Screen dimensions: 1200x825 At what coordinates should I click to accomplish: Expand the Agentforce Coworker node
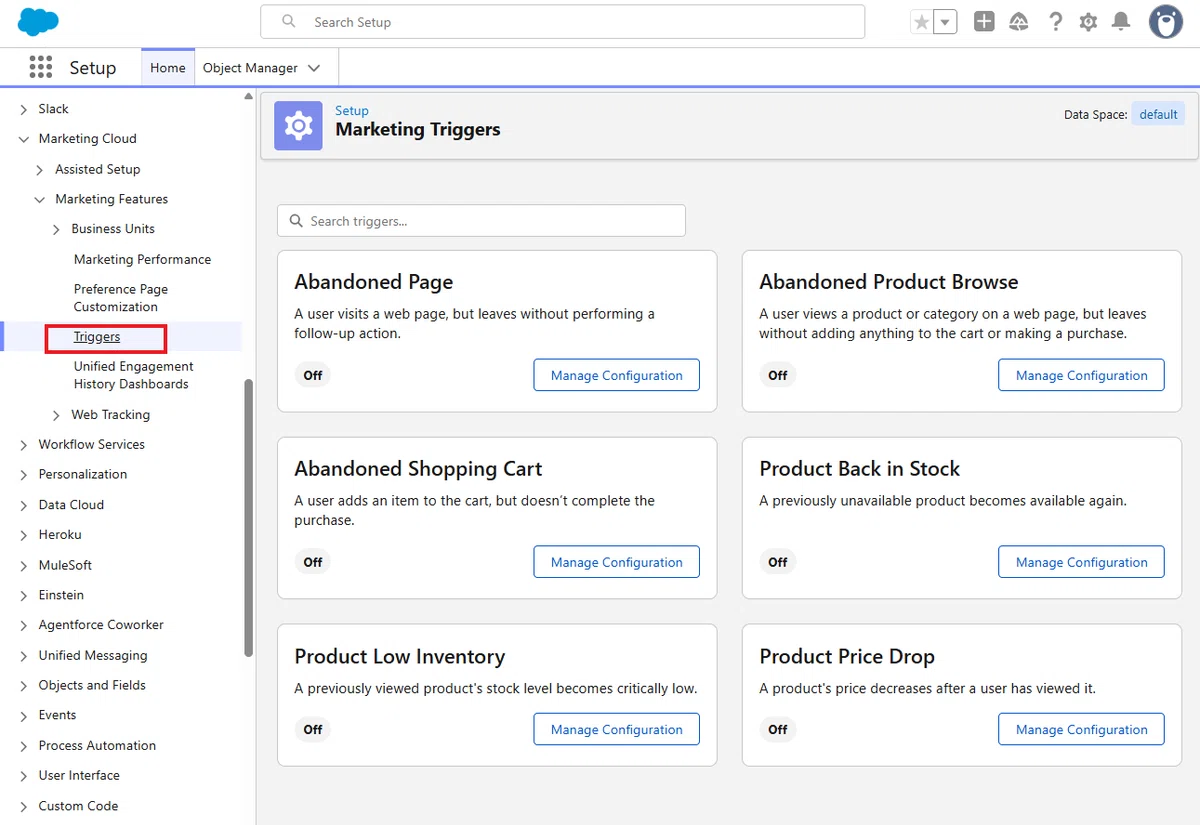(x=24, y=625)
